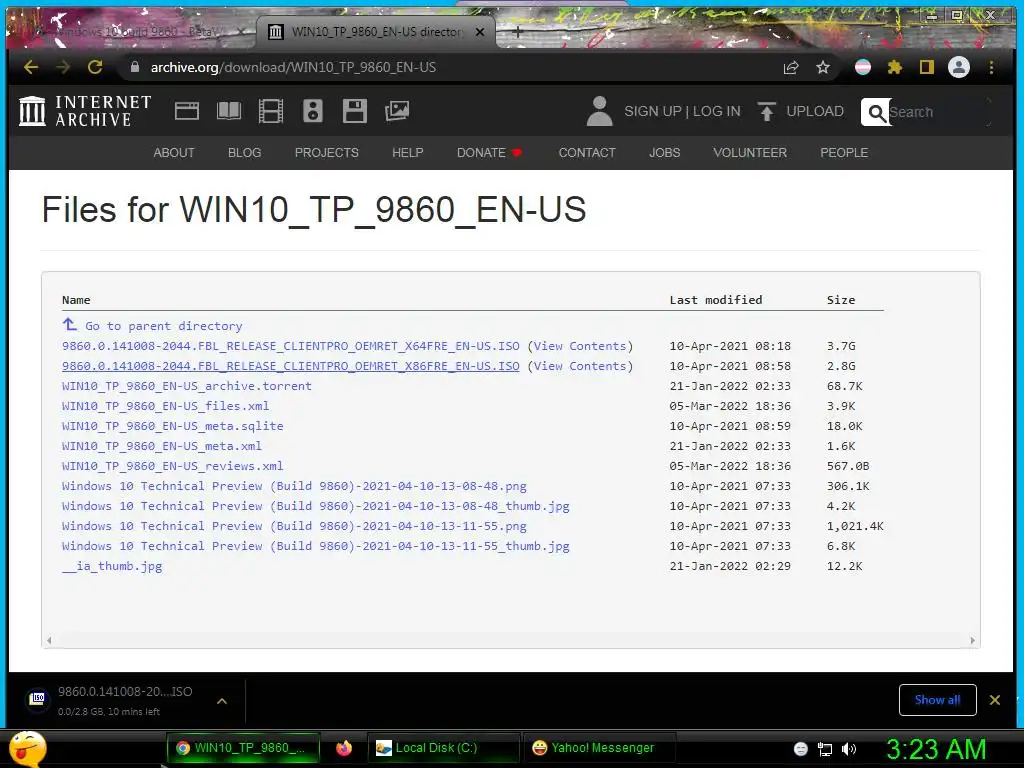Open the Chrome profile avatar icon
1024x768 pixels.
click(x=959, y=67)
